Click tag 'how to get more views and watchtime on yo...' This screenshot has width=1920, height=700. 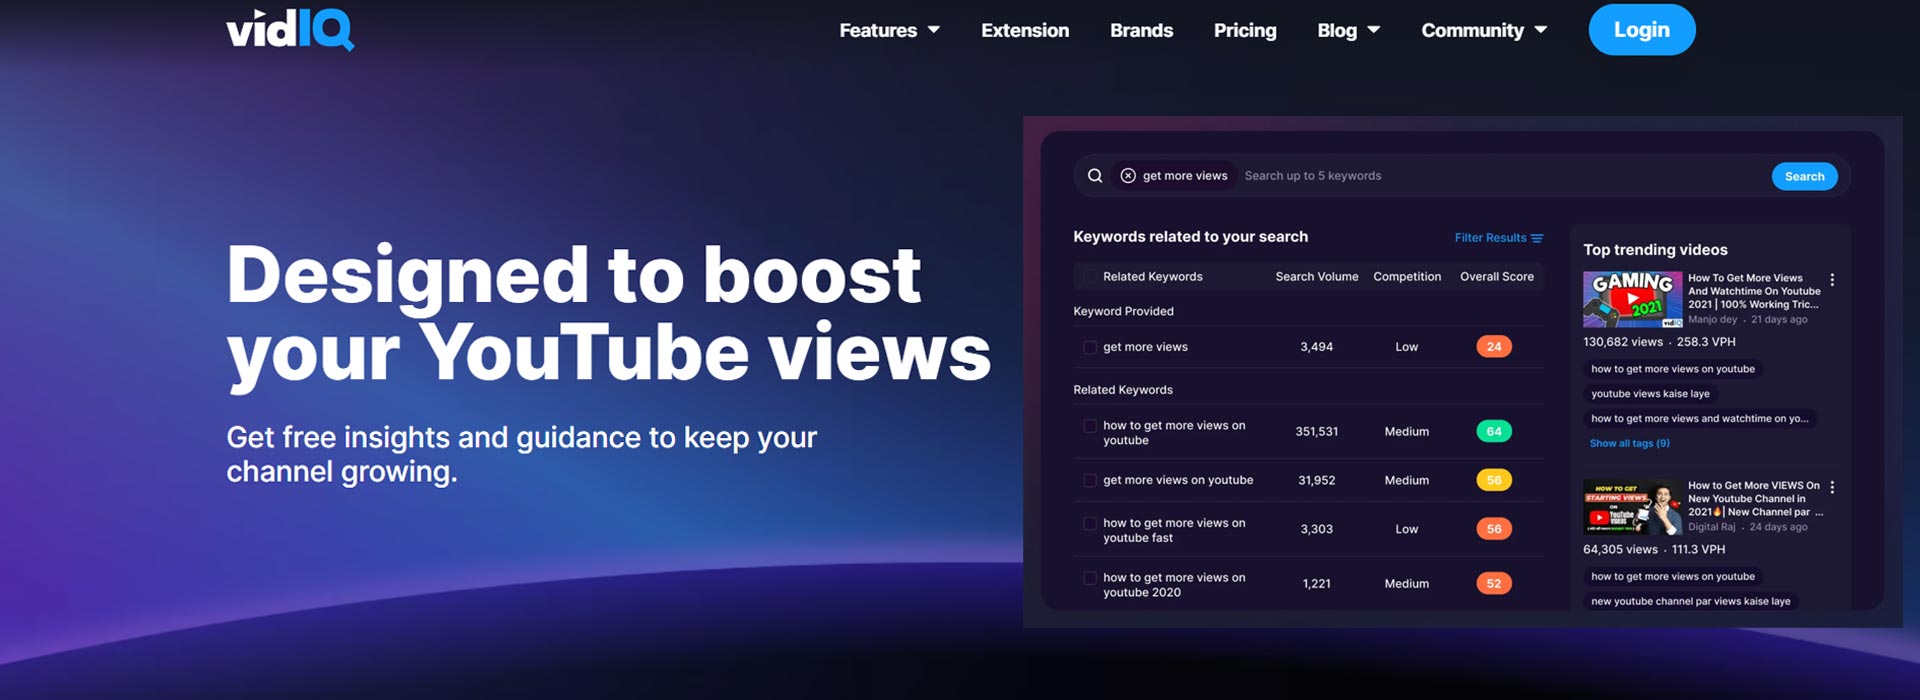click(x=1700, y=419)
